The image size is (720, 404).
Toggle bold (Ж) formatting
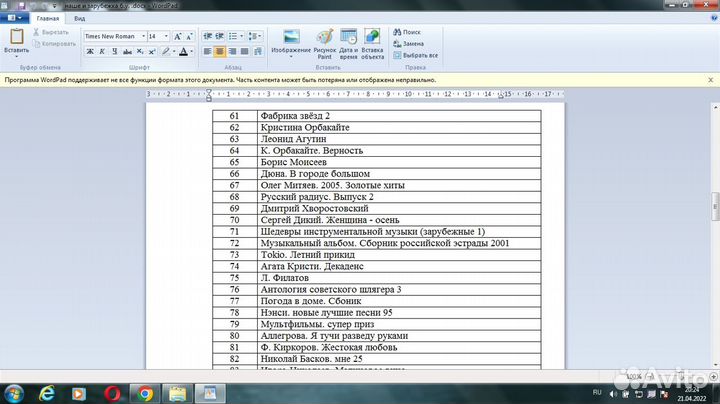coord(90,51)
